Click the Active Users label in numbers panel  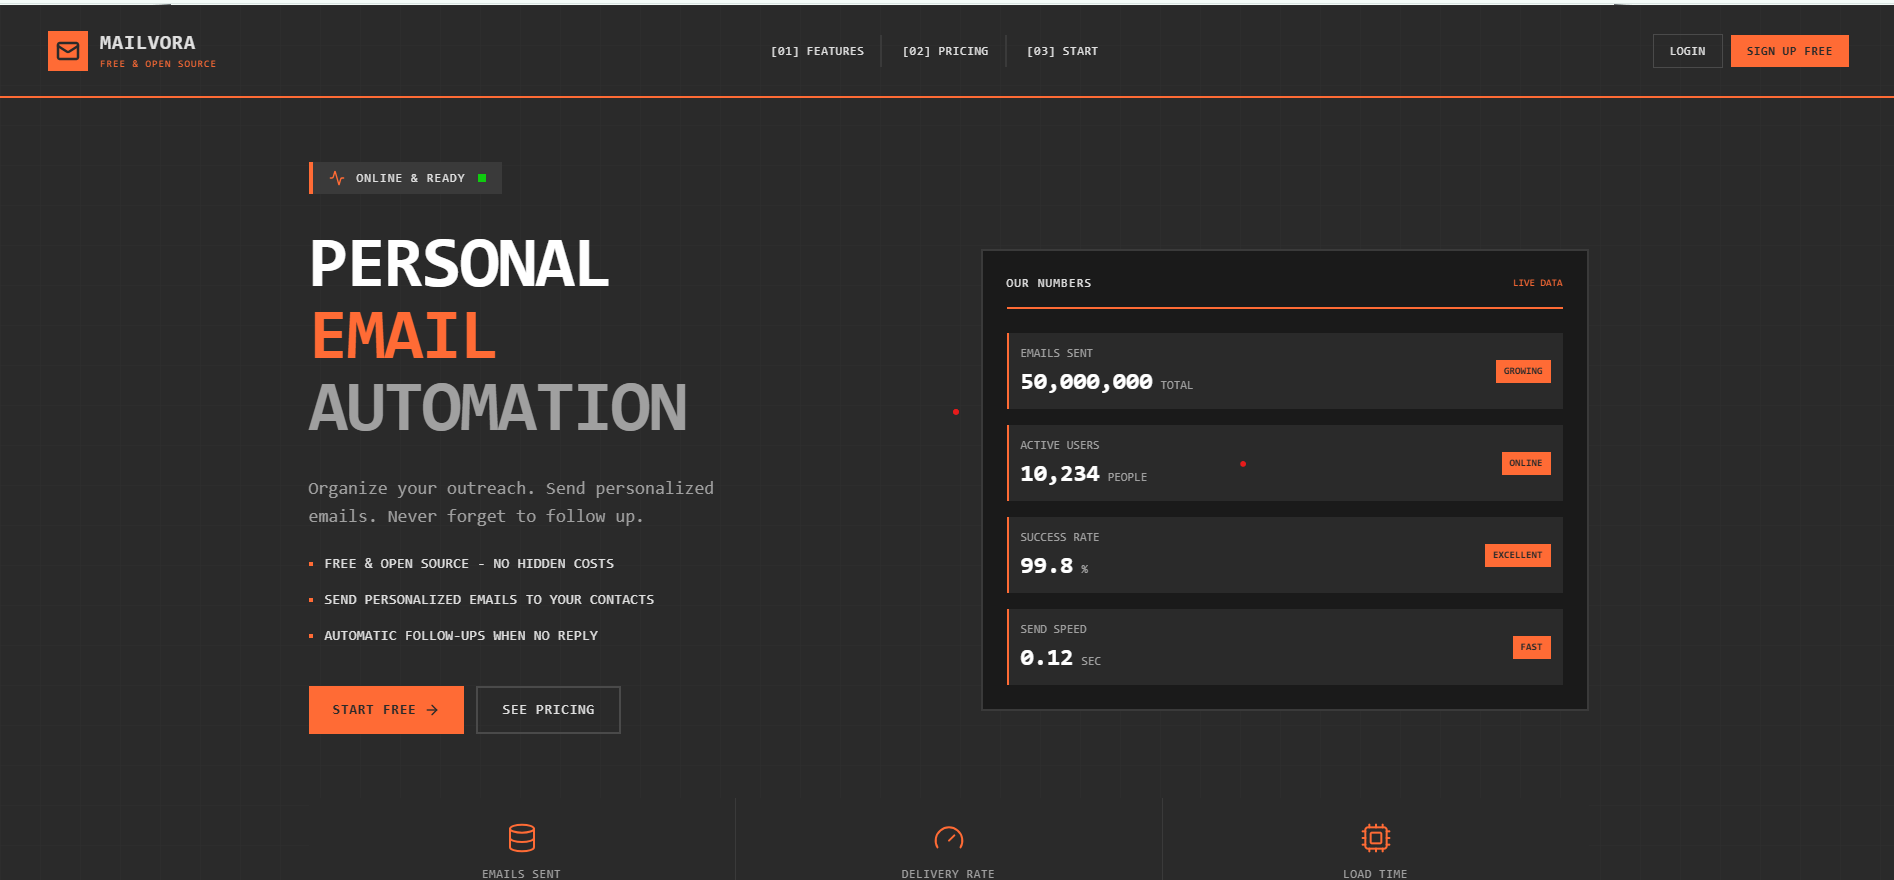coord(1059,445)
